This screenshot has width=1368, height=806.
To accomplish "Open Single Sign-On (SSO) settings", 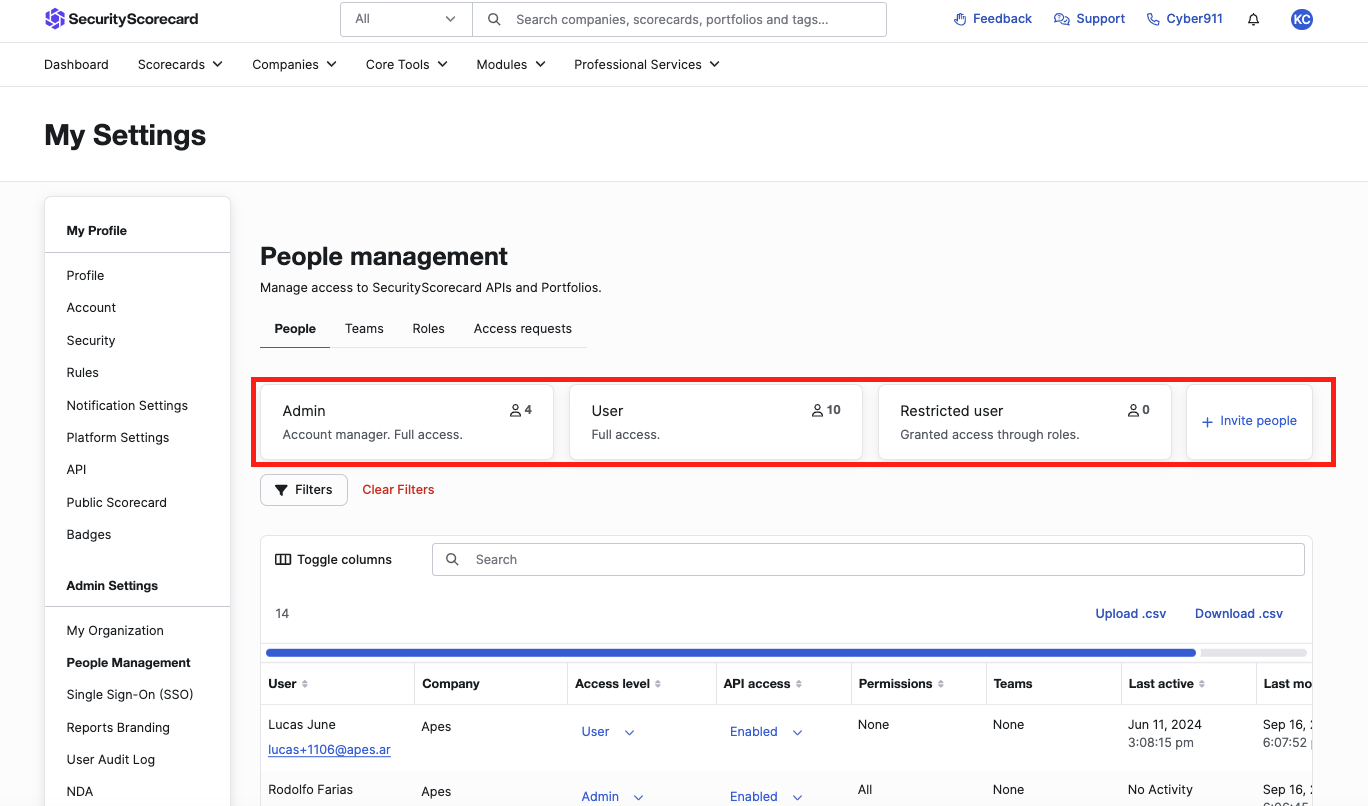I will pos(130,695).
